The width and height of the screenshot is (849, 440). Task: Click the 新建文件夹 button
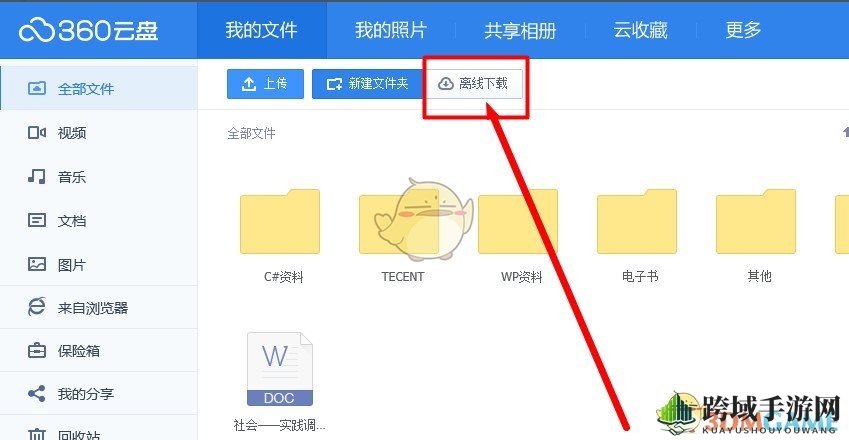[367, 84]
